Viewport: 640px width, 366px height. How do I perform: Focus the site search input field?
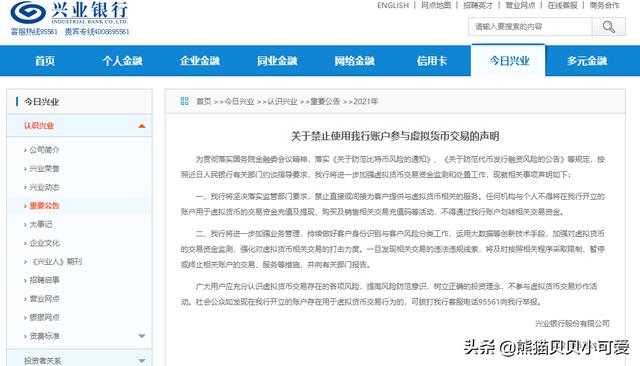[x=530, y=27]
